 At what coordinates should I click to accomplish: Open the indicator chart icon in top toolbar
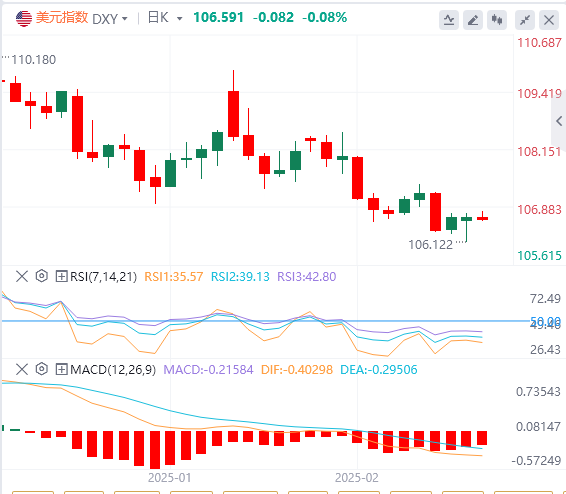[449, 20]
